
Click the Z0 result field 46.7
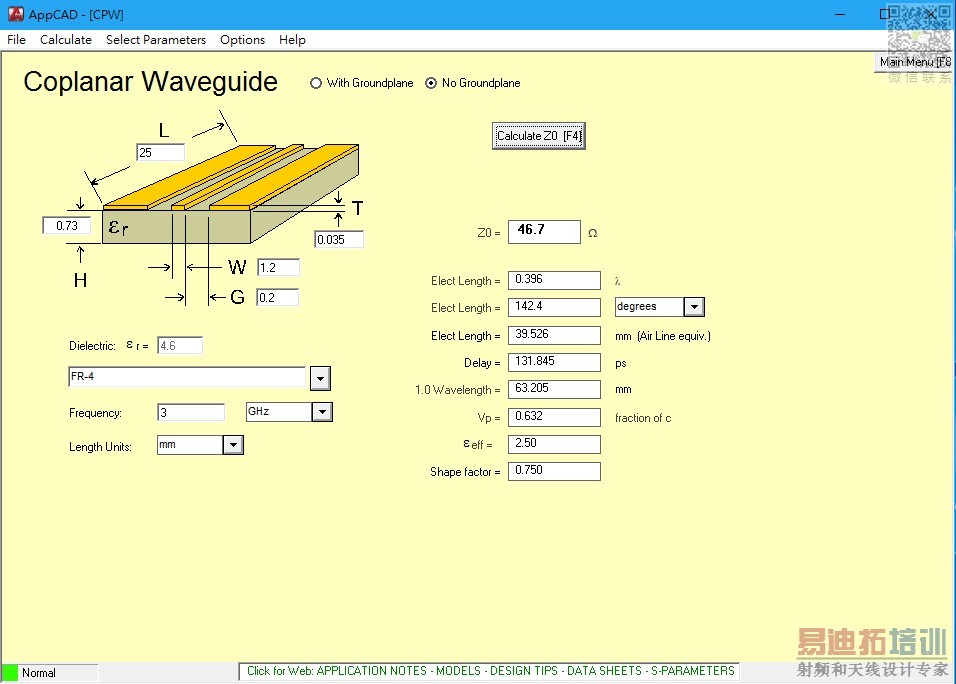(544, 232)
